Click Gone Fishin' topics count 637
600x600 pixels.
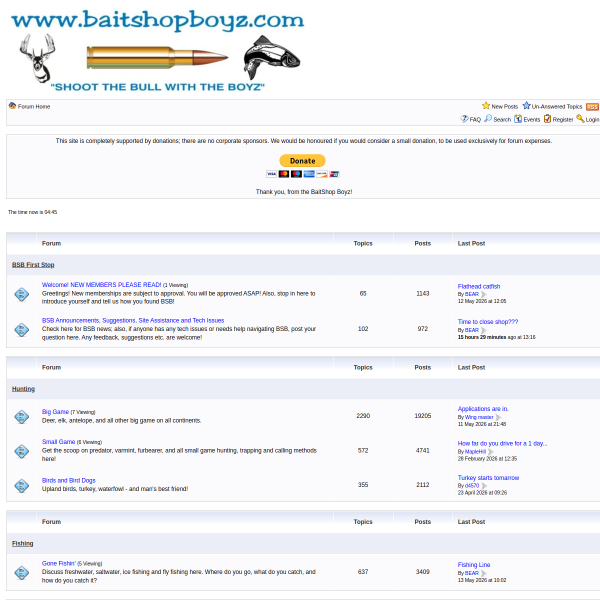click(363, 572)
